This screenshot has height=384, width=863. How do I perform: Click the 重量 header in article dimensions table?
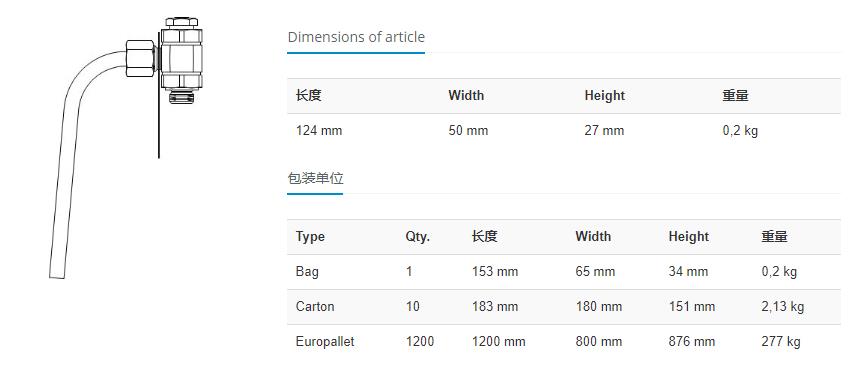tap(735, 95)
